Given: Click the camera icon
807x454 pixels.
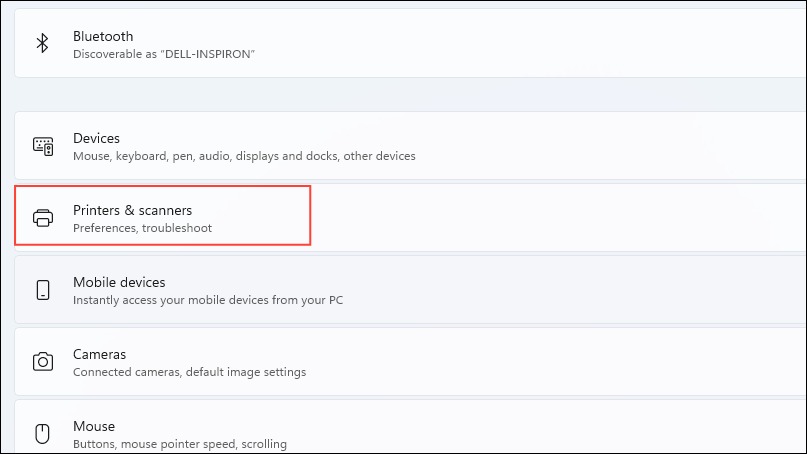Looking at the screenshot, I should pyautogui.click(x=43, y=361).
